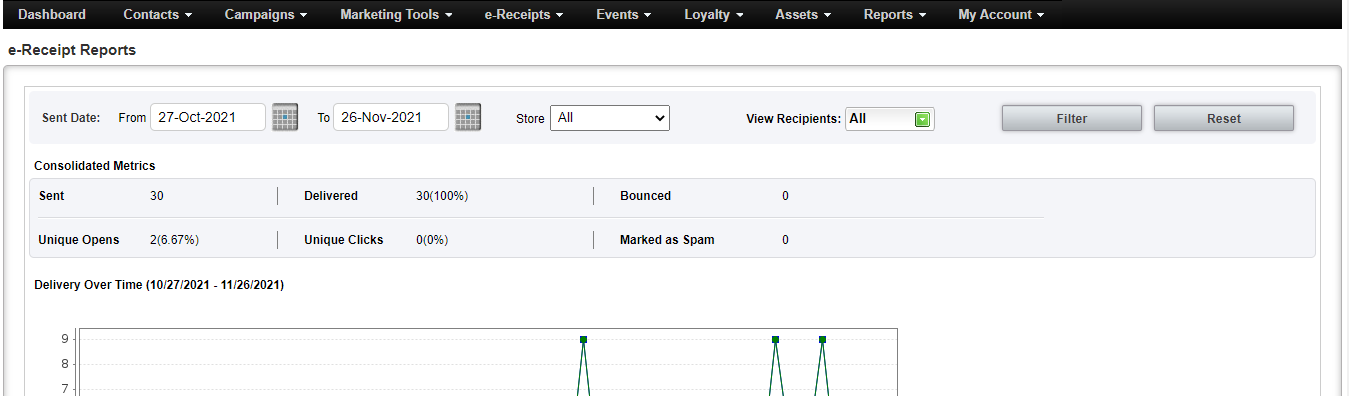The width and height of the screenshot is (1349, 396).
Task: Expand the Loyalty menu
Action: pyautogui.click(x=714, y=14)
